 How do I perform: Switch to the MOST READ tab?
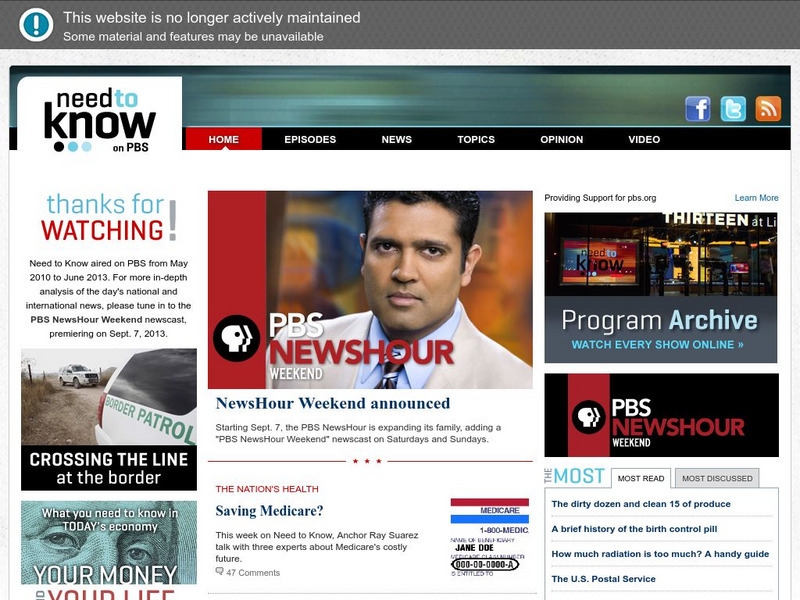click(641, 478)
